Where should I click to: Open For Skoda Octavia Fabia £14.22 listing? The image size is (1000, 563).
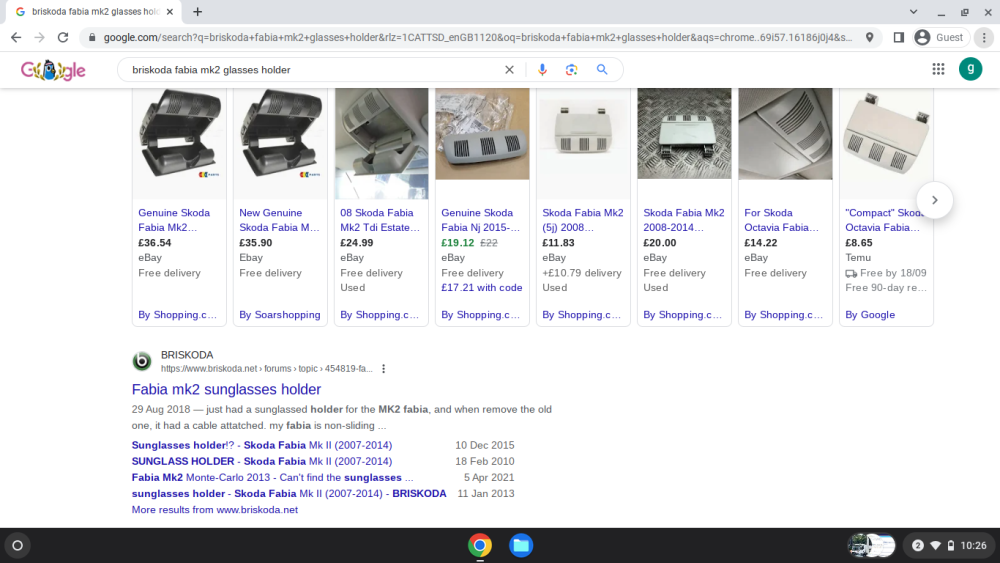[781, 220]
